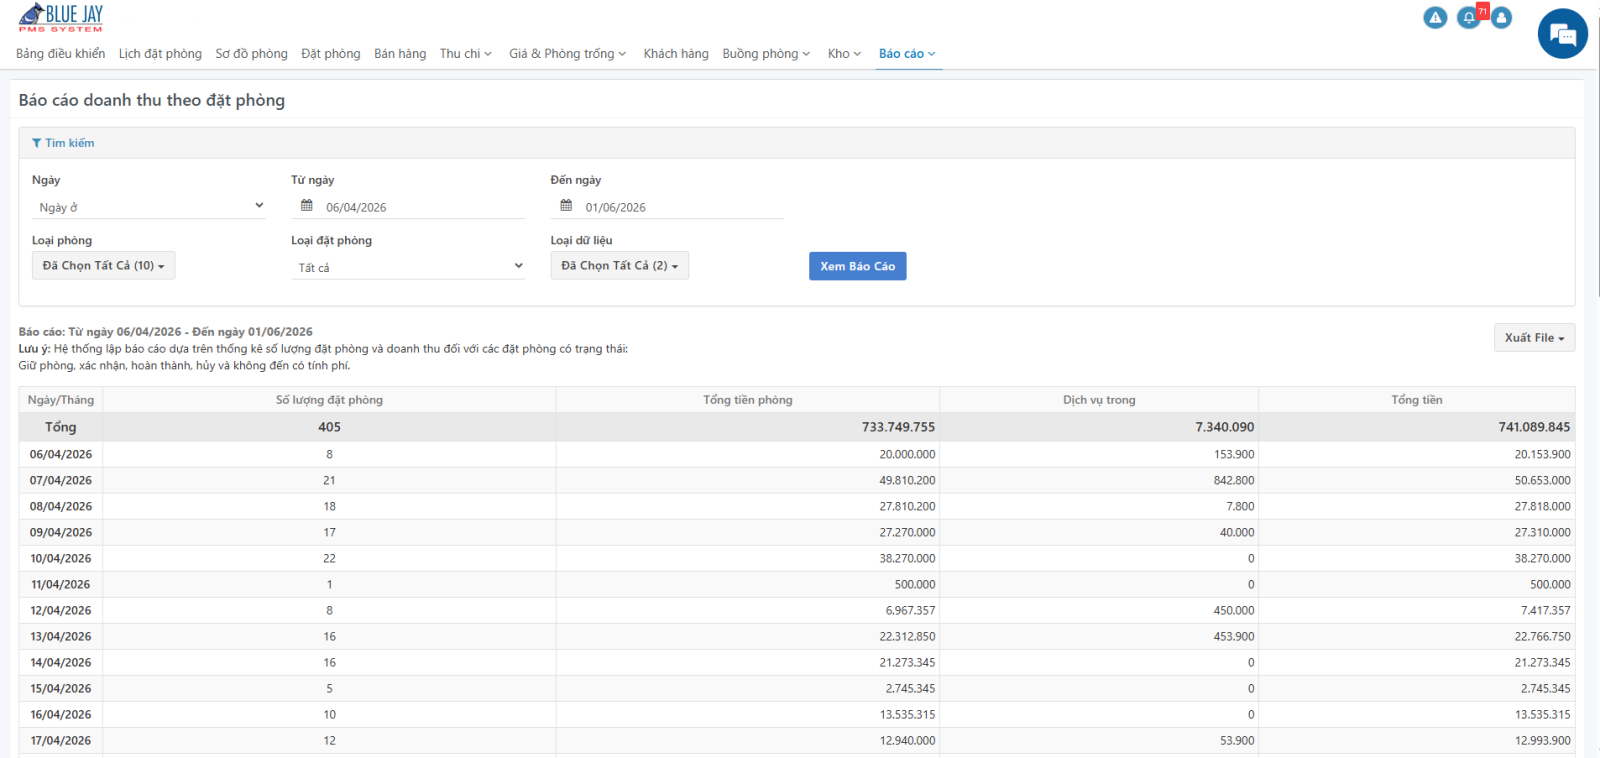Expand the Thu chi menu
This screenshot has height=758, width=1600.
(x=466, y=54)
